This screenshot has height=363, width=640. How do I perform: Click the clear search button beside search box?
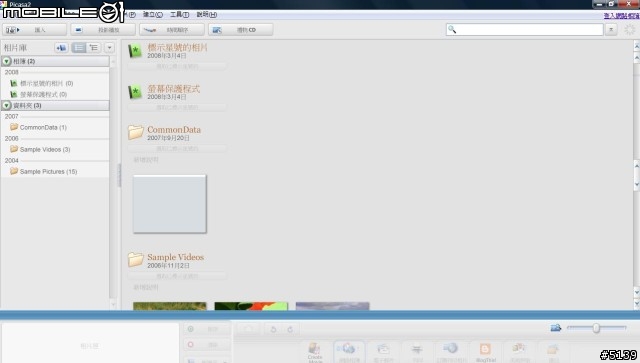[611, 29]
